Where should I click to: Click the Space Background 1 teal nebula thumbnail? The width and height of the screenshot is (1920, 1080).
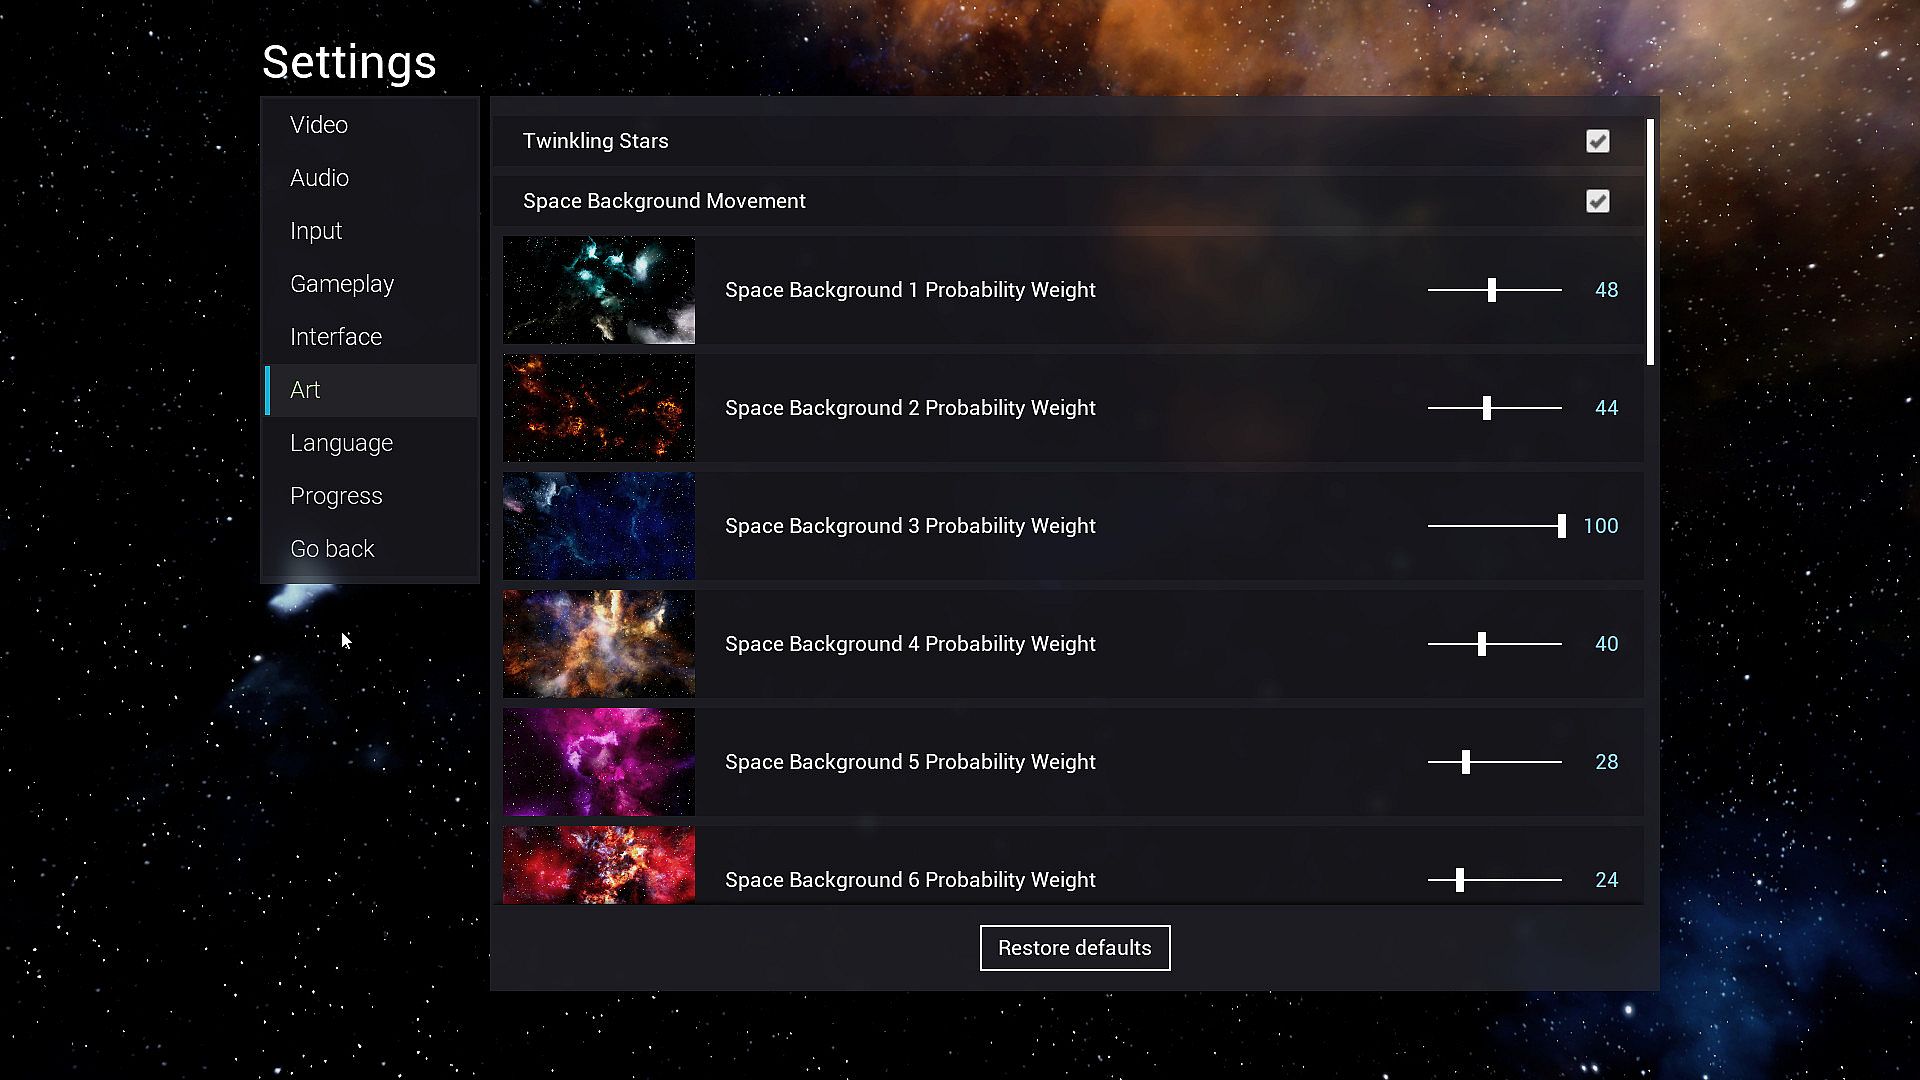(598, 290)
